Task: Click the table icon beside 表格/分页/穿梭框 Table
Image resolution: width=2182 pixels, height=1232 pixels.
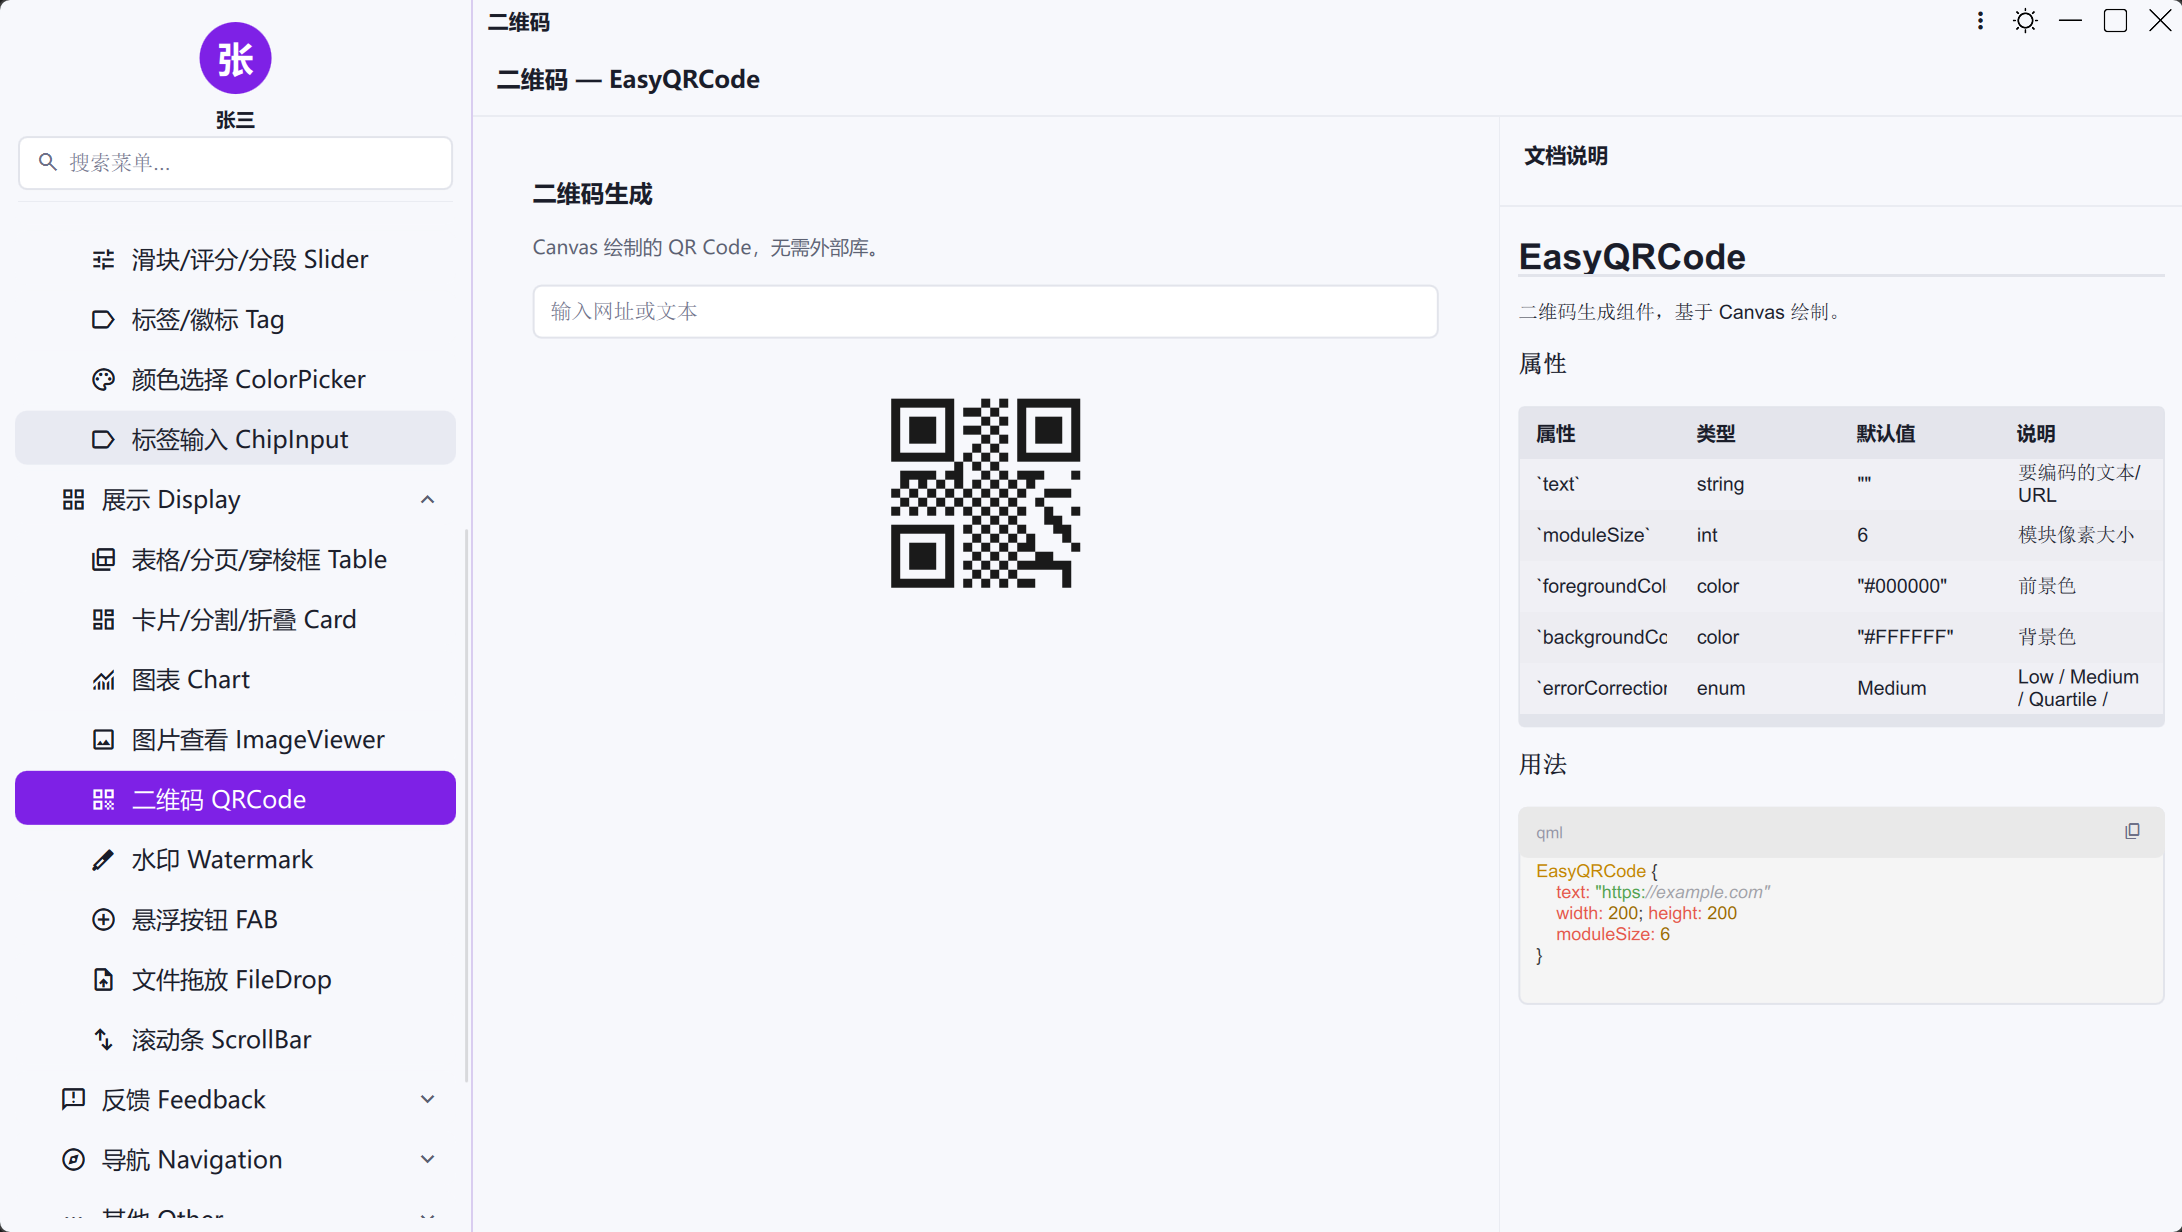Action: (x=103, y=560)
